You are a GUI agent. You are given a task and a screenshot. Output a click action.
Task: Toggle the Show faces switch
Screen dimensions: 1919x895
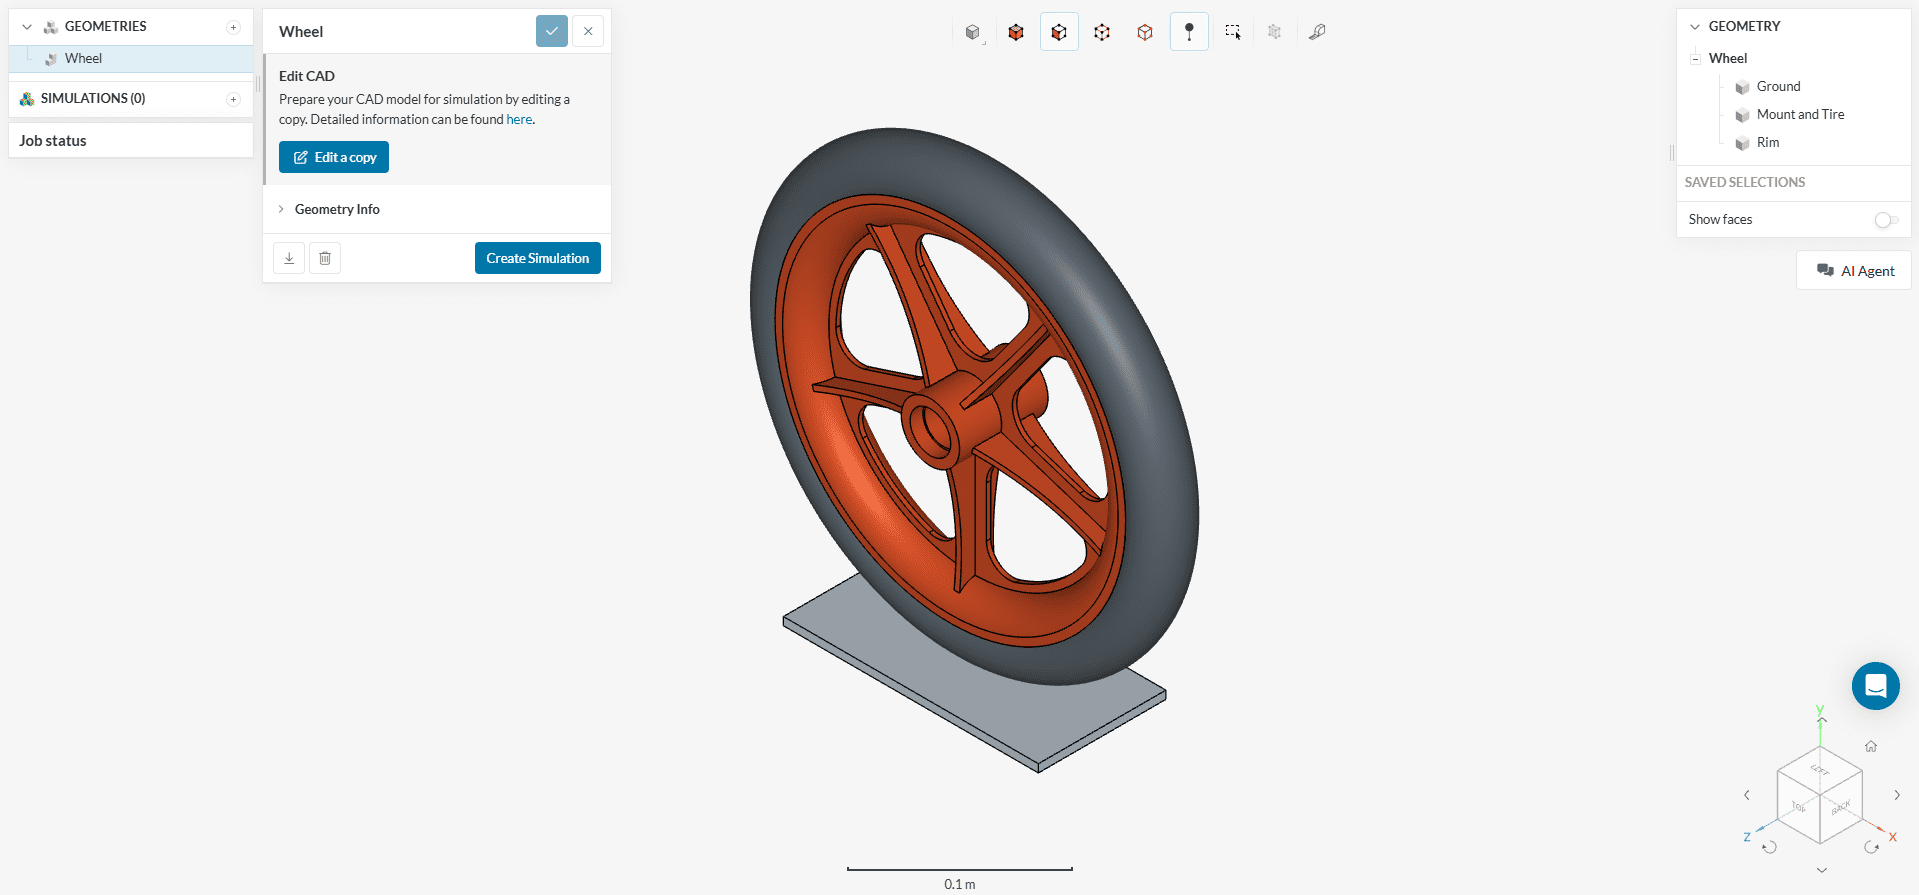click(x=1885, y=220)
